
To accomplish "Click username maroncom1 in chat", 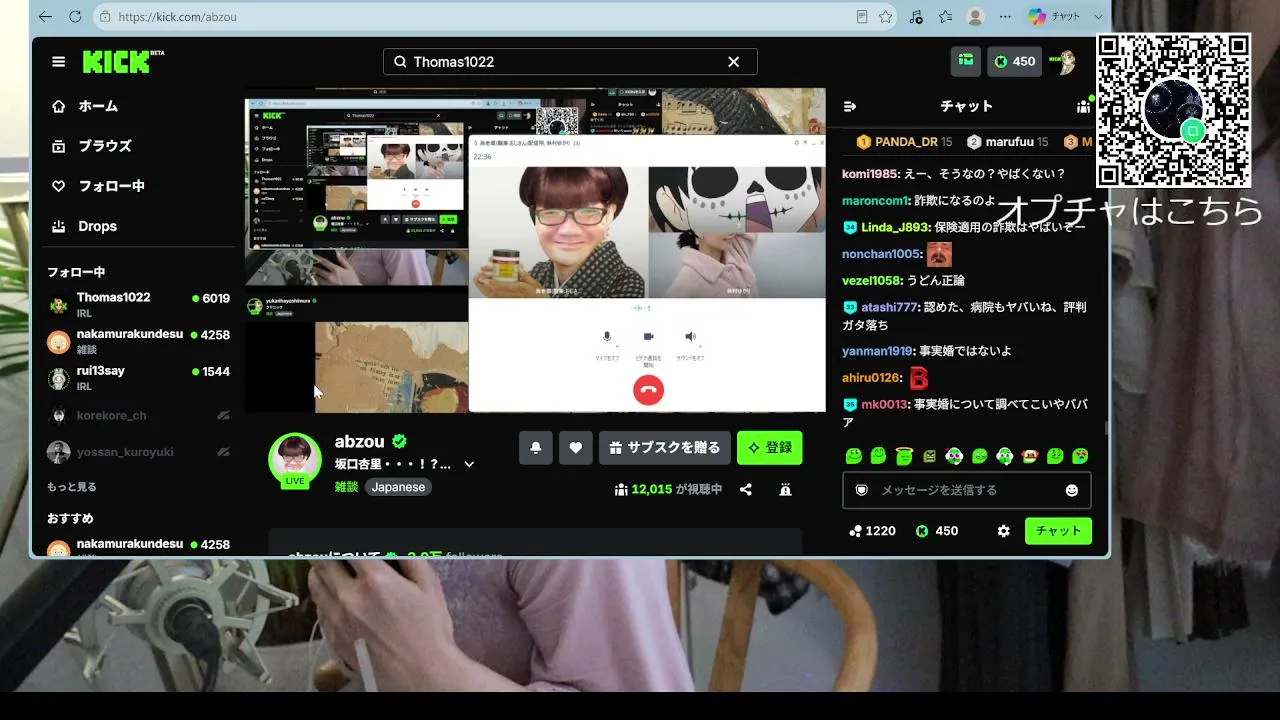I will (874, 200).
